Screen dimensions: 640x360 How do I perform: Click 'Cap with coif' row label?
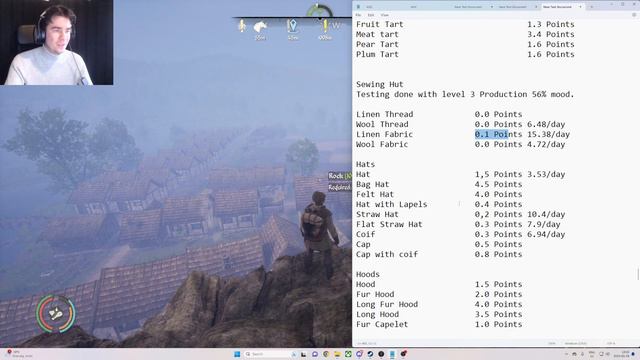click(x=387, y=254)
